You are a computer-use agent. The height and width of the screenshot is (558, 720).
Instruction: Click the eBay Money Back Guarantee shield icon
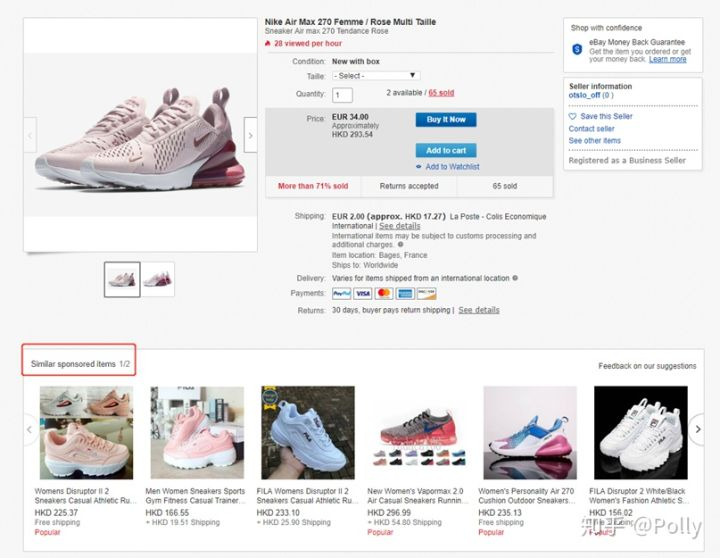(x=577, y=48)
